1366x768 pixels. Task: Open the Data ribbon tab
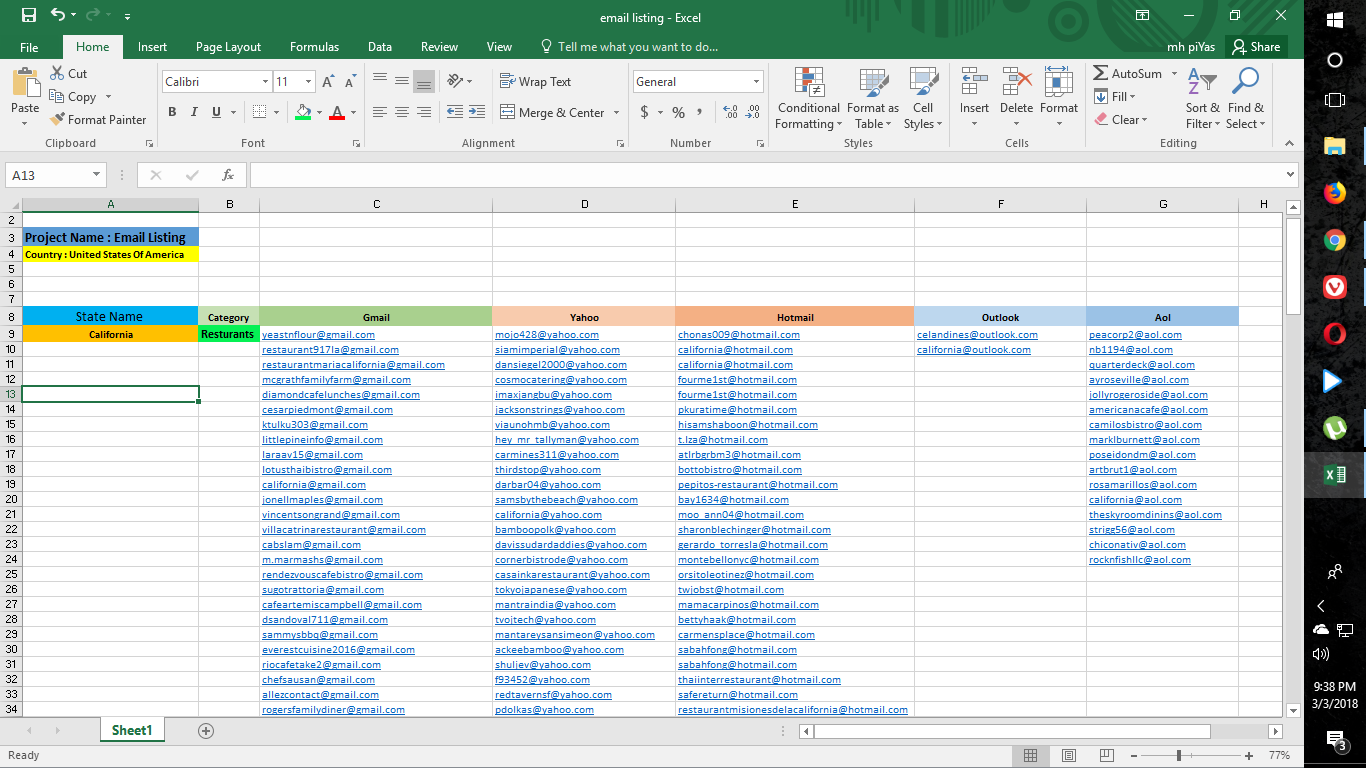[380, 46]
